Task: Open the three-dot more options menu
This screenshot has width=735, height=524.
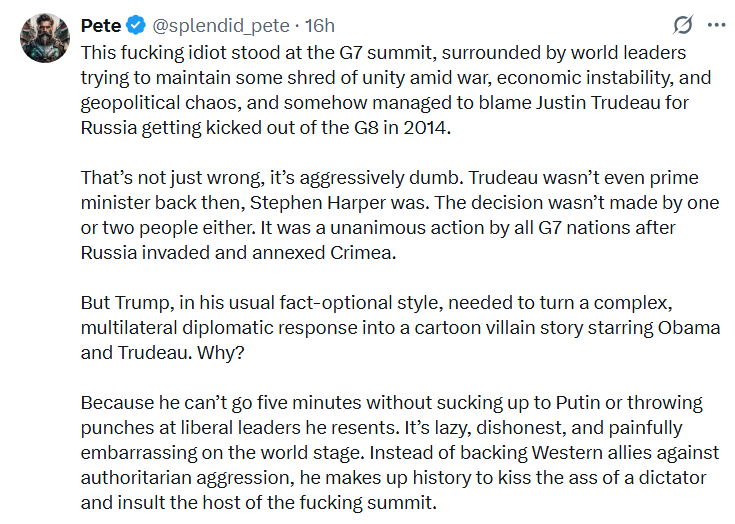Action: point(717,25)
